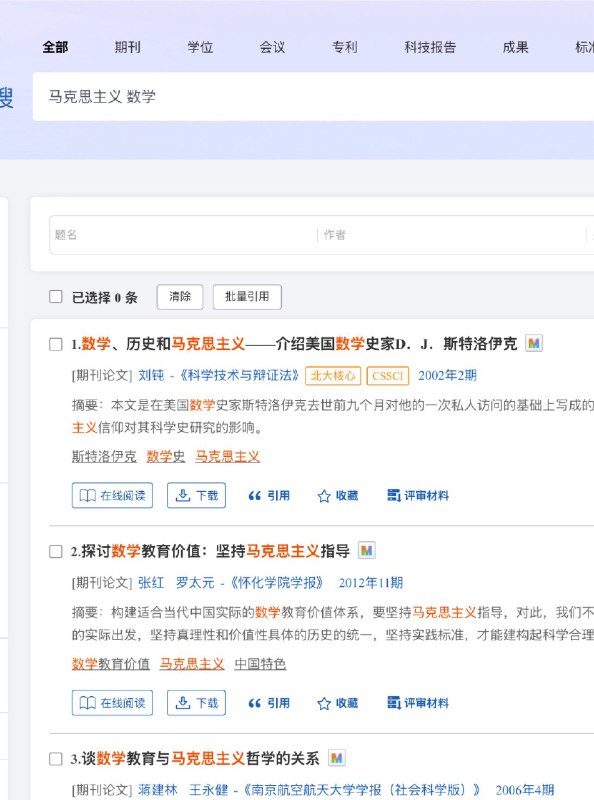Switch to the 期刊 tab
Viewport: 594px width, 800px height.
coord(128,47)
